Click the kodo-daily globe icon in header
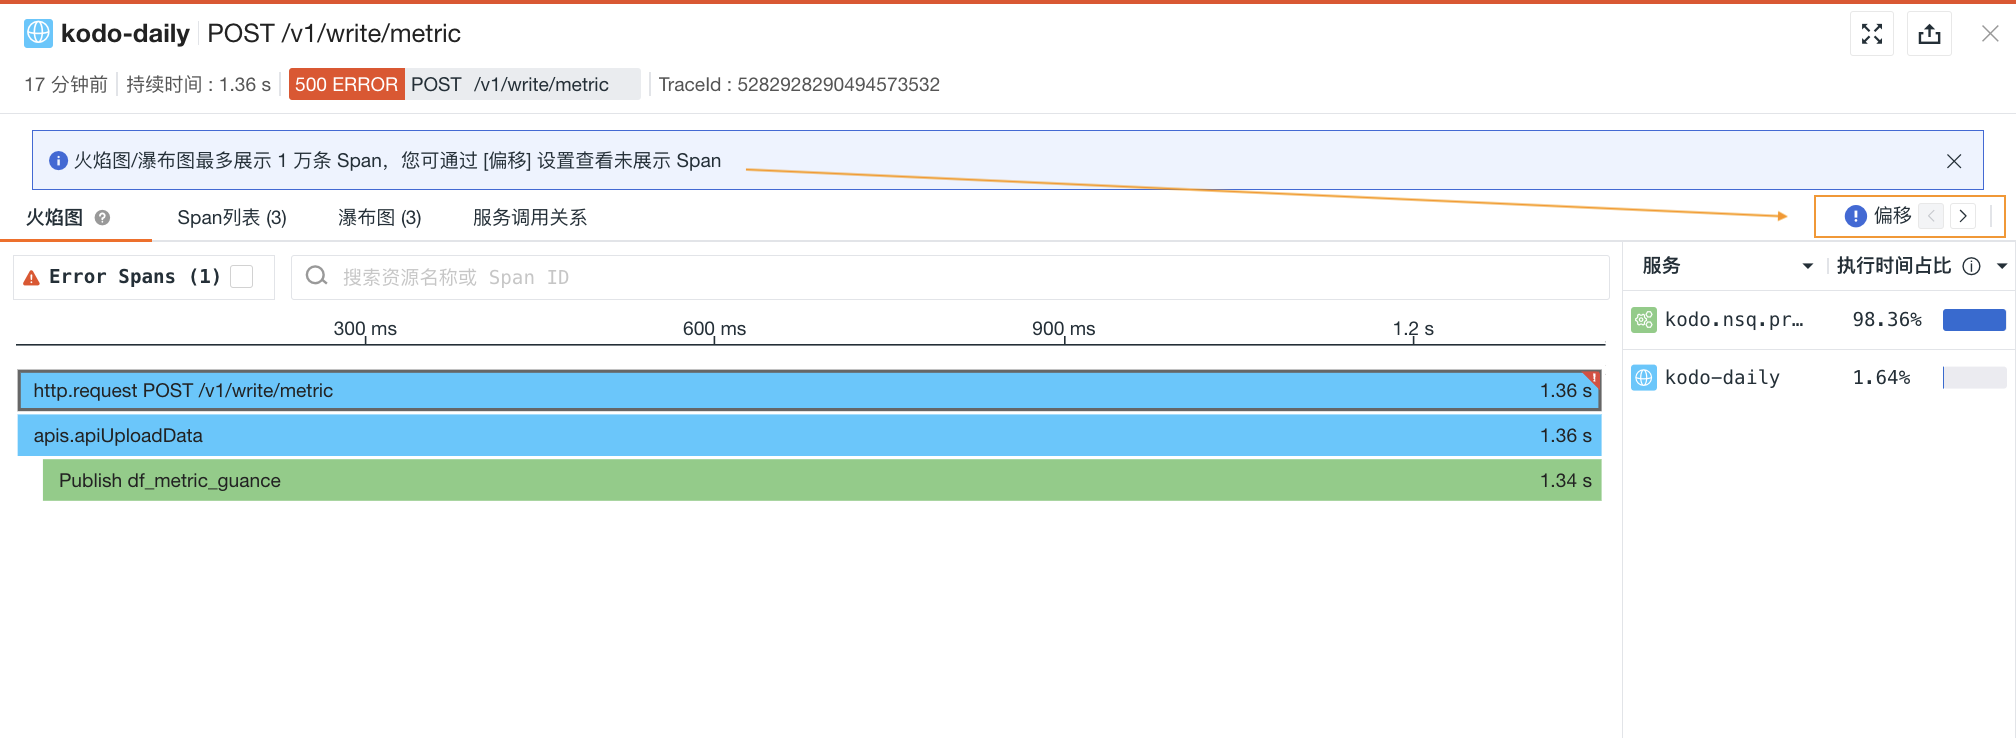This screenshot has width=2016, height=738. pyautogui.click(x=38, y=33)
